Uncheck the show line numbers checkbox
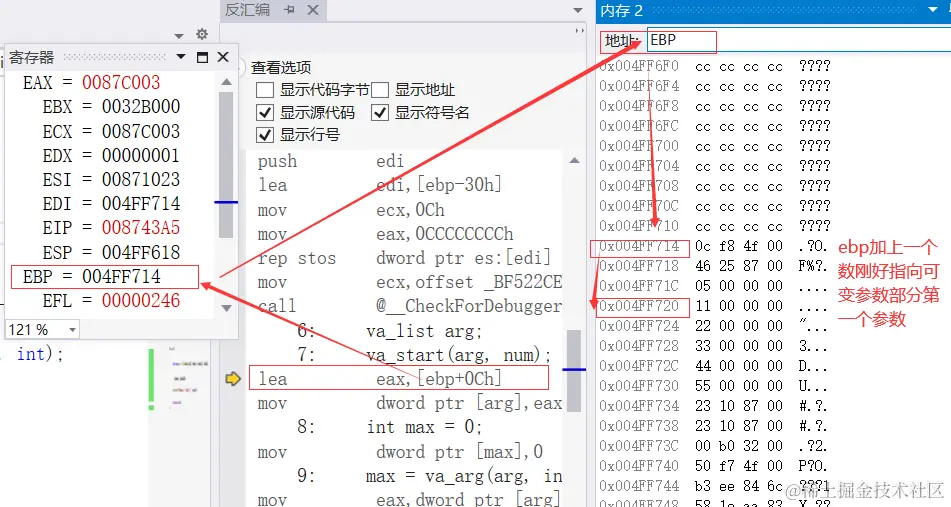 (x=265, y=135)
